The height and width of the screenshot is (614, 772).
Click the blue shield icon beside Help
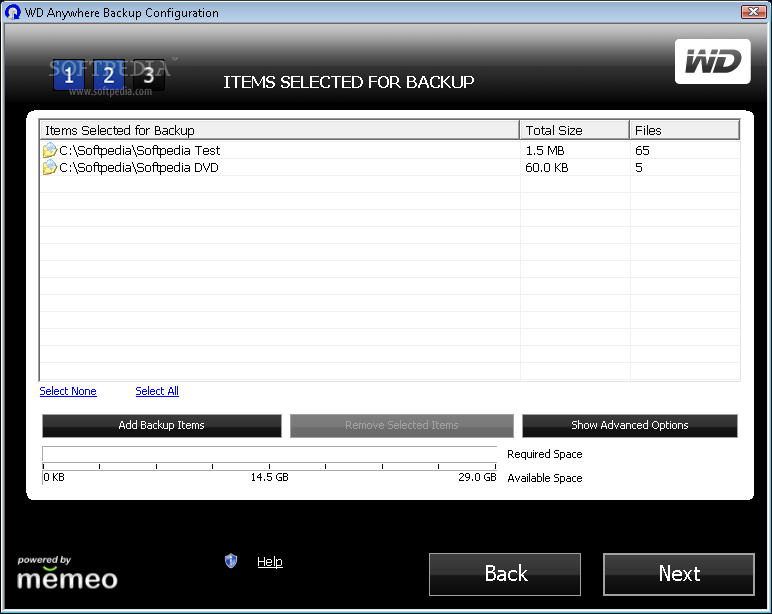click(x=231, y=561)
